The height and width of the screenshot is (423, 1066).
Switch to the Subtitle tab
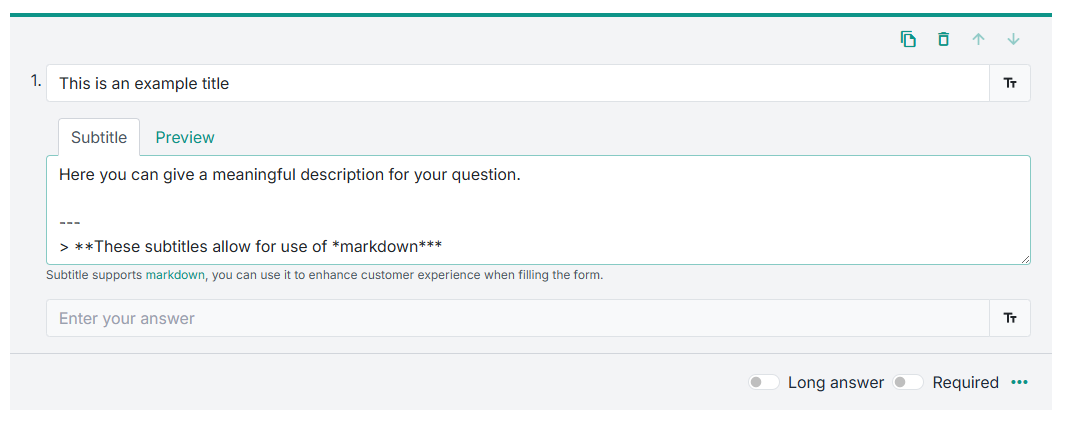99,137
